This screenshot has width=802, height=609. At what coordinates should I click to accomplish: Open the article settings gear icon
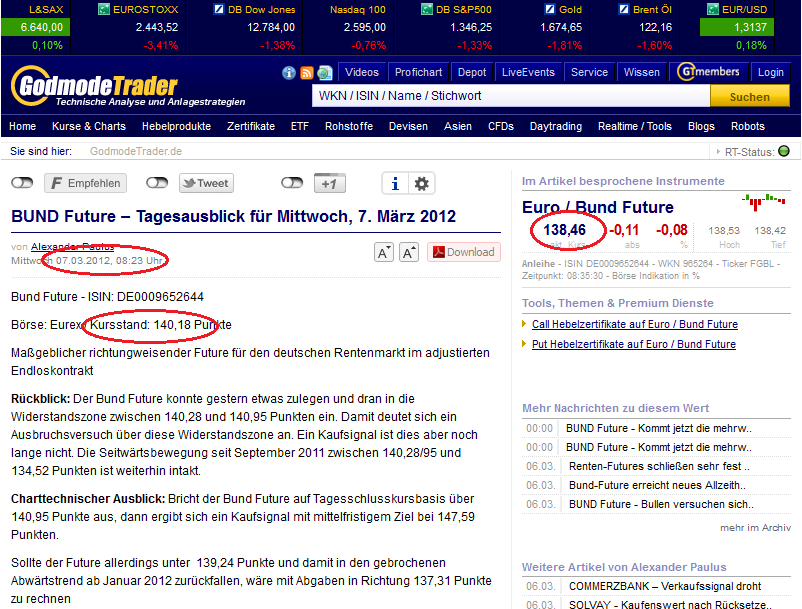(422, 182)
